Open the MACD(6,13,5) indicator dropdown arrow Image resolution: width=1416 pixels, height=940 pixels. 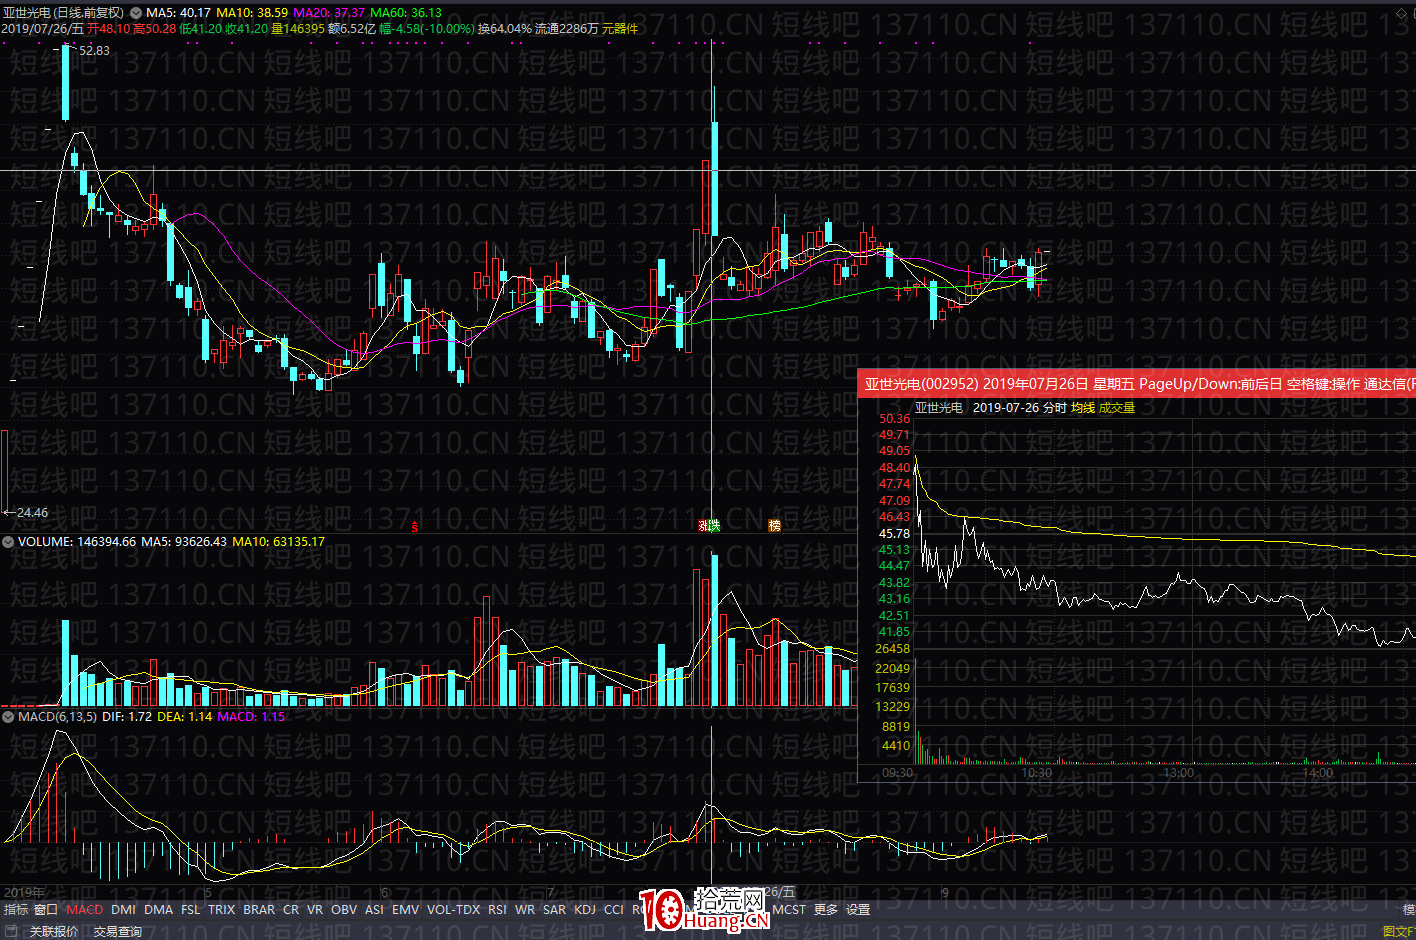8,717
